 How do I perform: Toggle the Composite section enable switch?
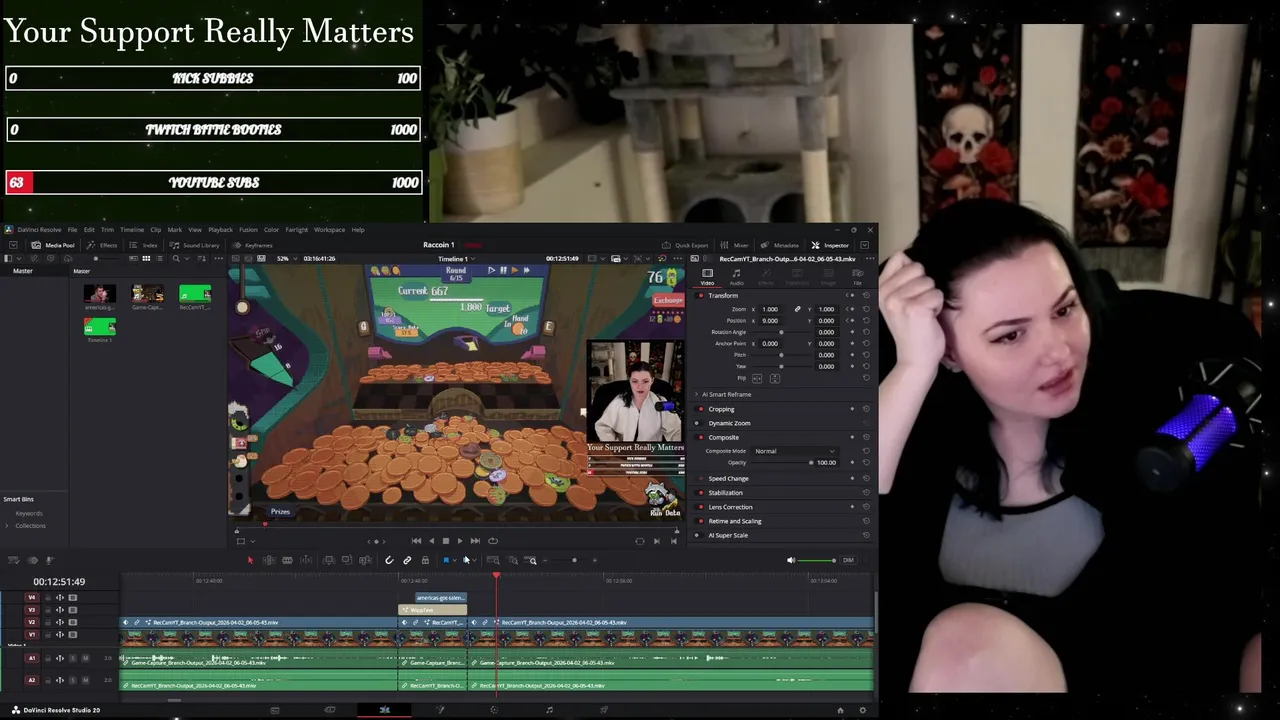coord(701,437)
